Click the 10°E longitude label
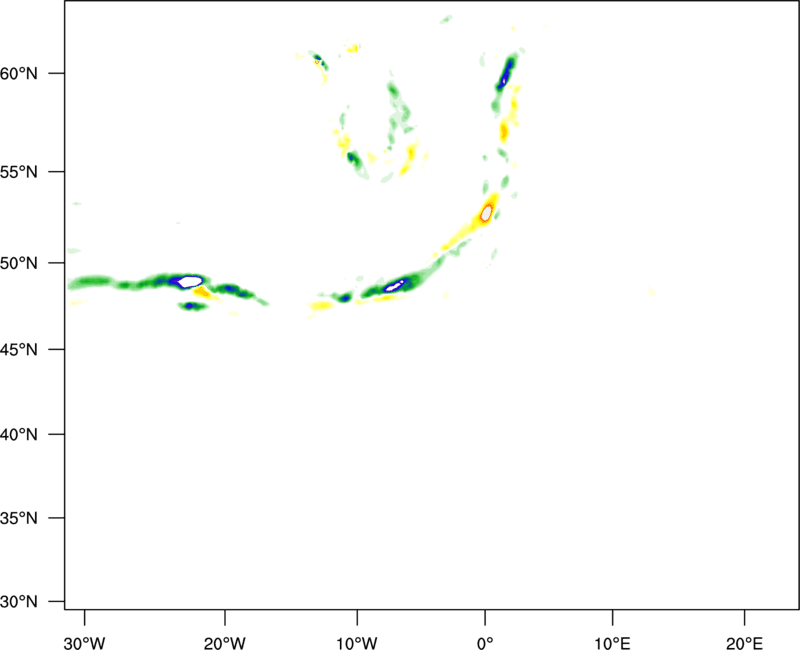The width and height of the screenshot is (800, 650). 613,643
